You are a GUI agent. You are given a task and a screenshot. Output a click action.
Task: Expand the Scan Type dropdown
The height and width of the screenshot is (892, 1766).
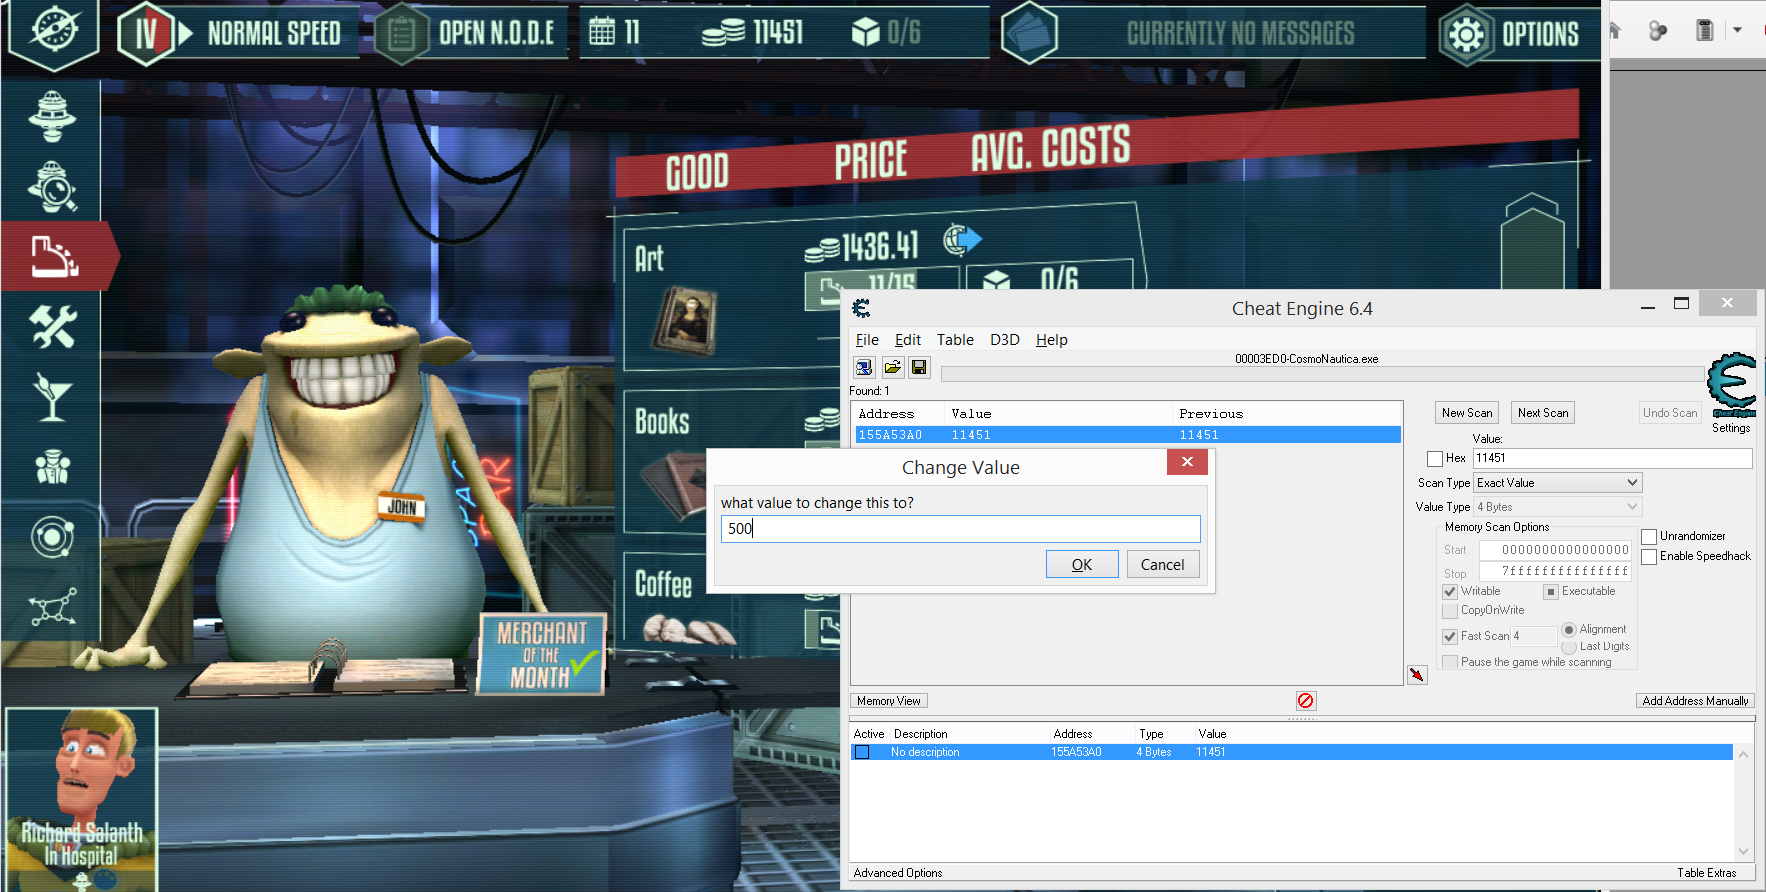pyautogui.click(x=1558, y=483)
